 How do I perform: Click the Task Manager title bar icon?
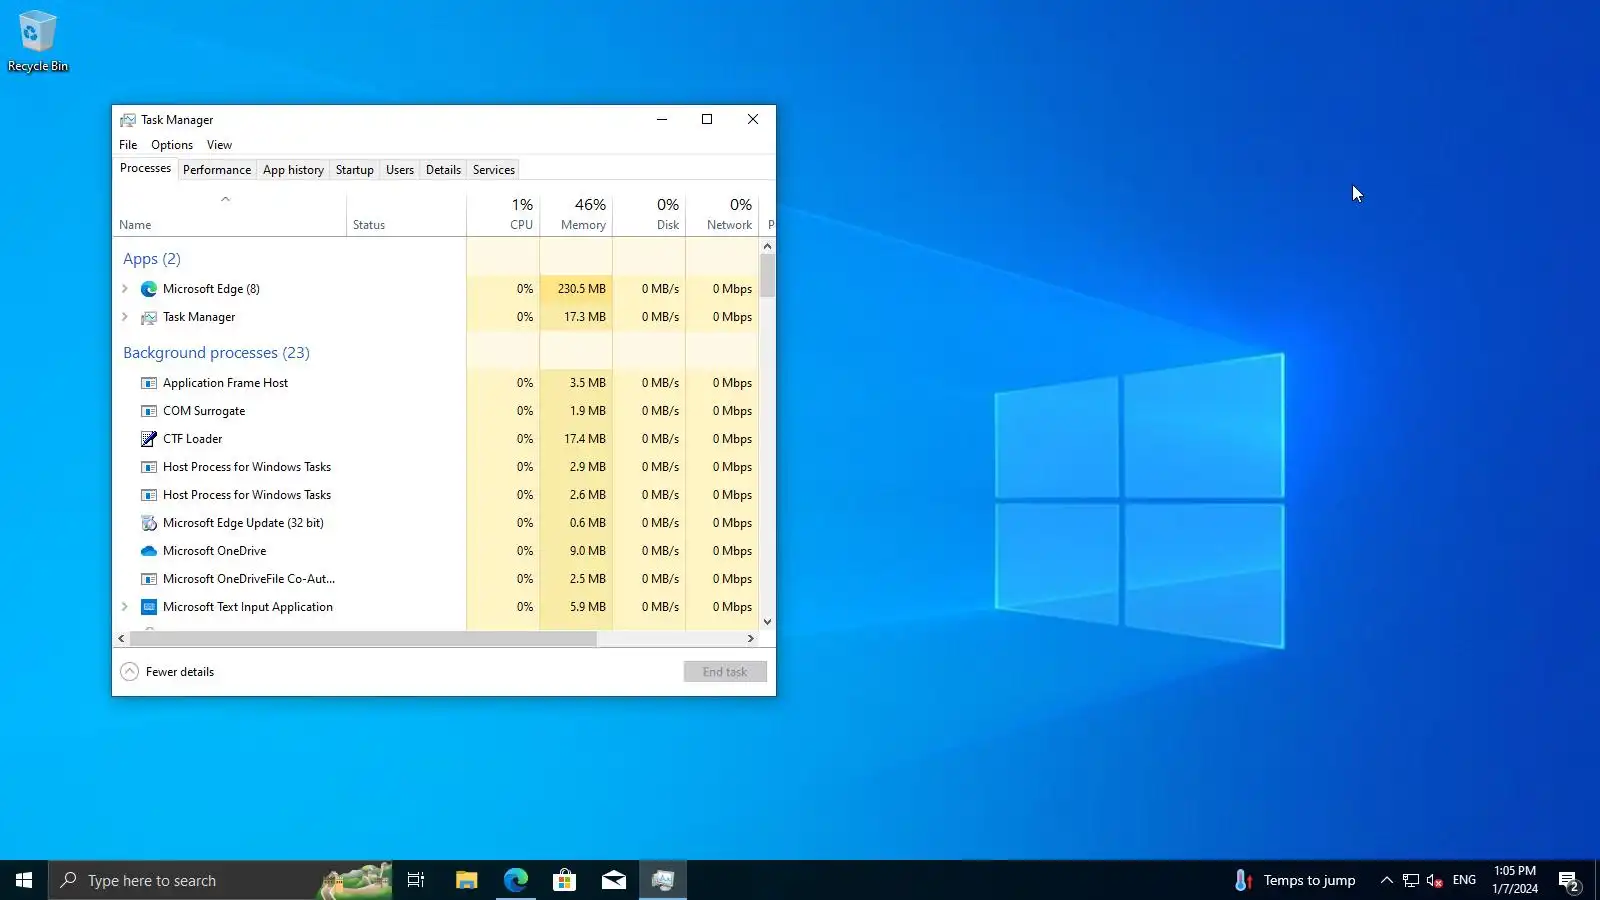click(128, 120)
